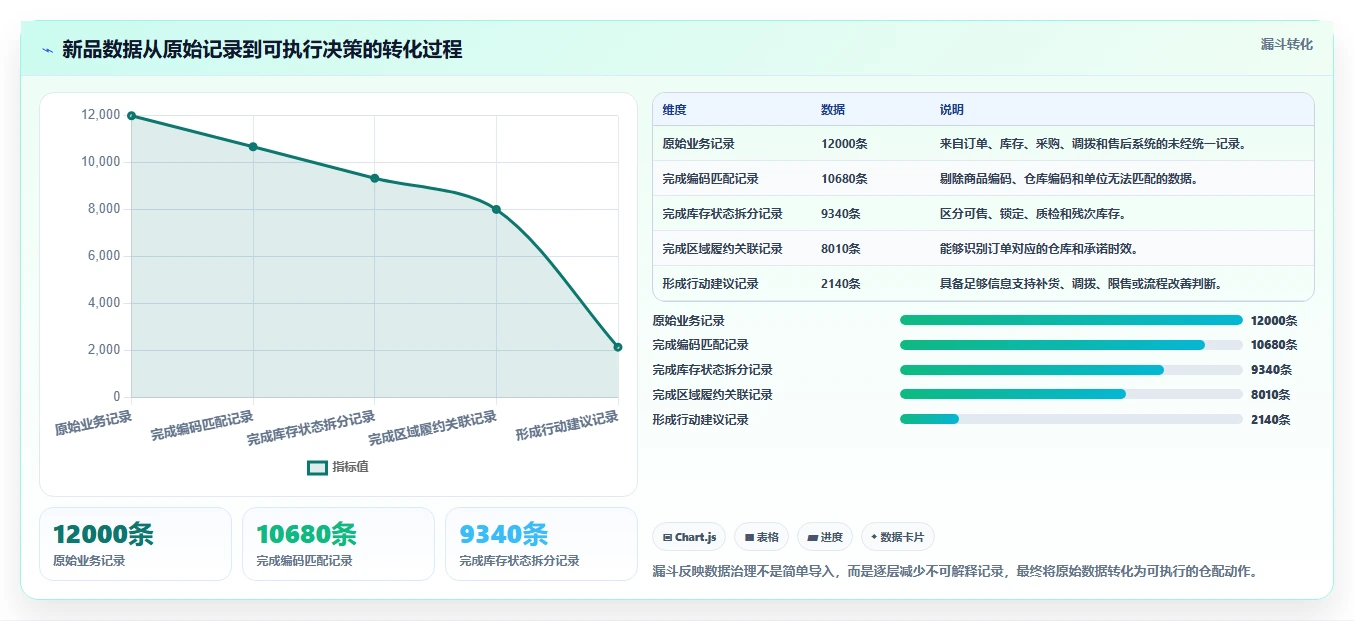This screenshot has height=621, width=1354.
Task: Click table cell 12000条
Action: [844, 144]
